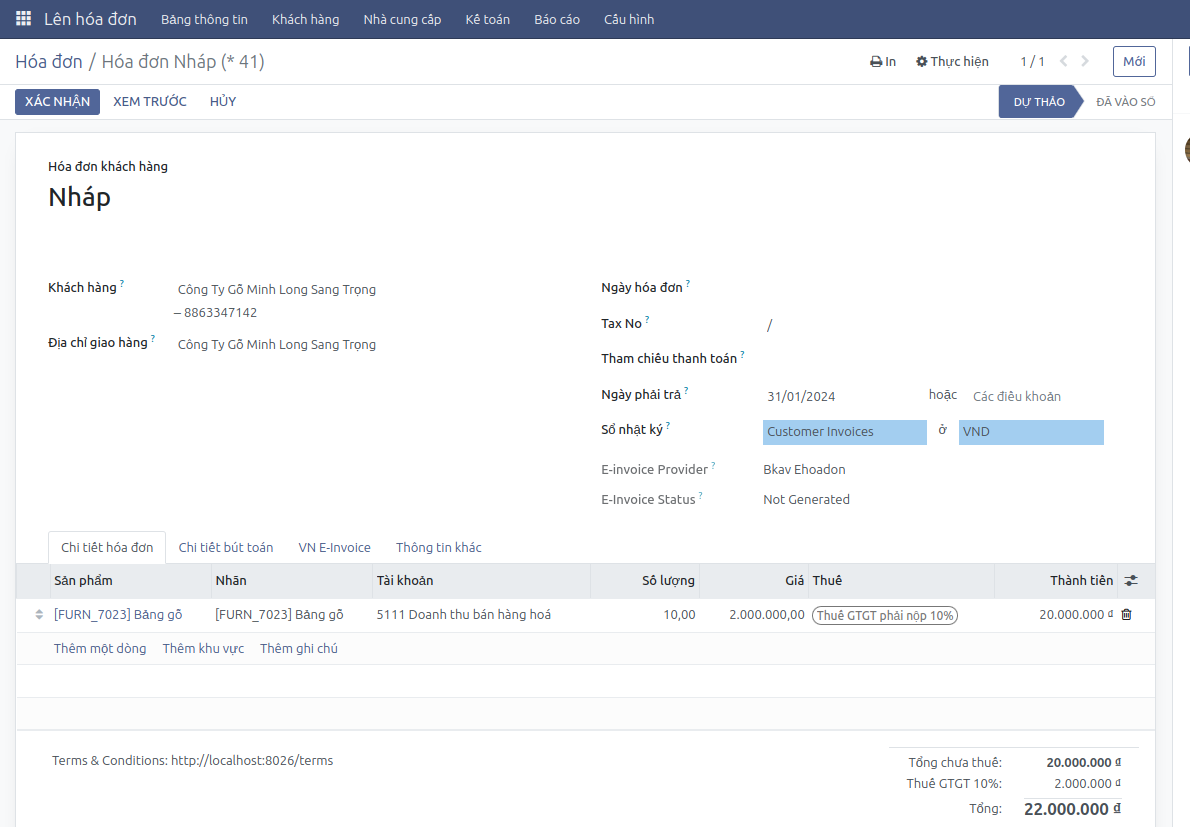The height and width of the screenshot is (827, 1190).
Task: Open the apps grid menu icon
Action: coord(23,19)
